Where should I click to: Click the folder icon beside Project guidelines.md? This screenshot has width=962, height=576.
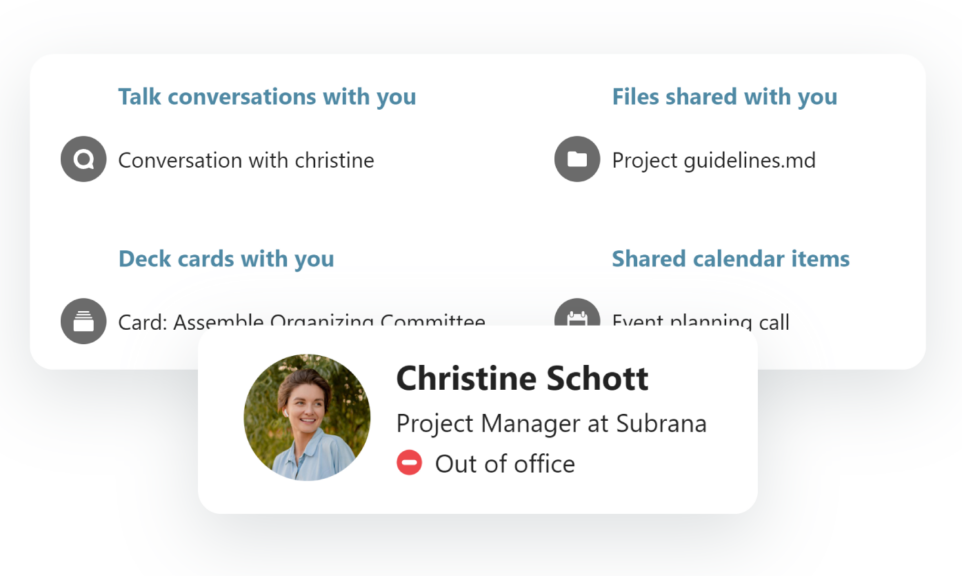(x=576, y=158)
